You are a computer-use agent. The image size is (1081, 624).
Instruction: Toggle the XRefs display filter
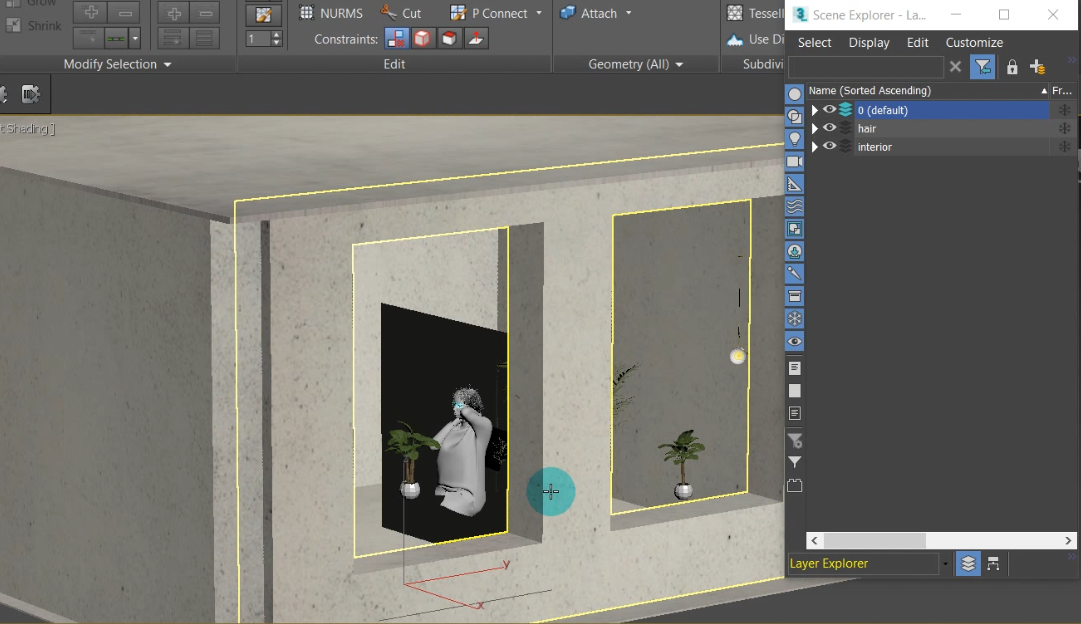794,252
